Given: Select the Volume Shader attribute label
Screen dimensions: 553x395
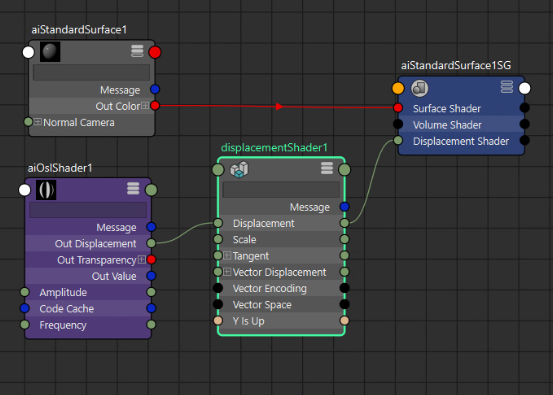Looking at the screenshot, I should point(447,125).
